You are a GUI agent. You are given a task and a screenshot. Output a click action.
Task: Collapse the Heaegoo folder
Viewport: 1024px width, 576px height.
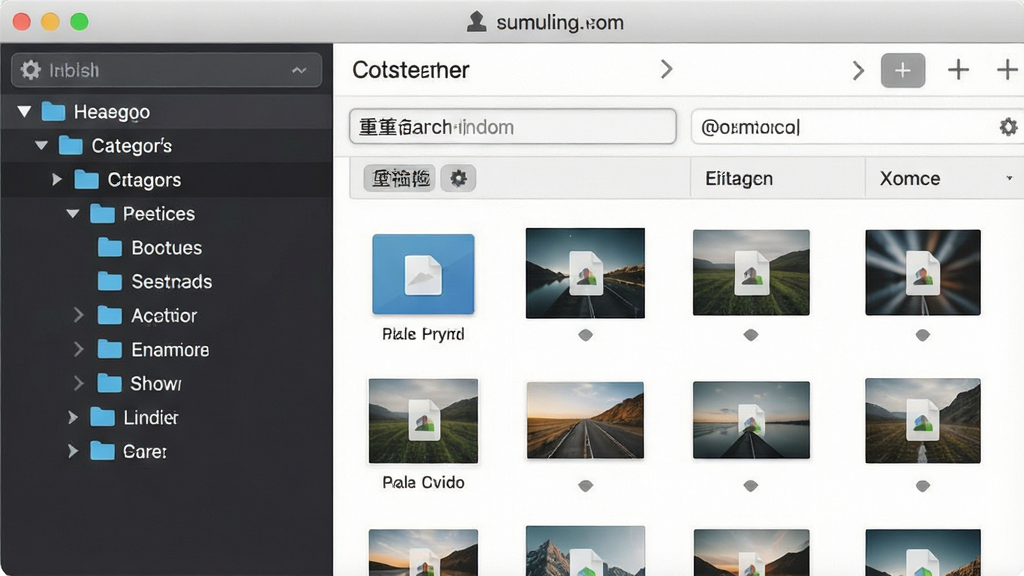(24, 112)
